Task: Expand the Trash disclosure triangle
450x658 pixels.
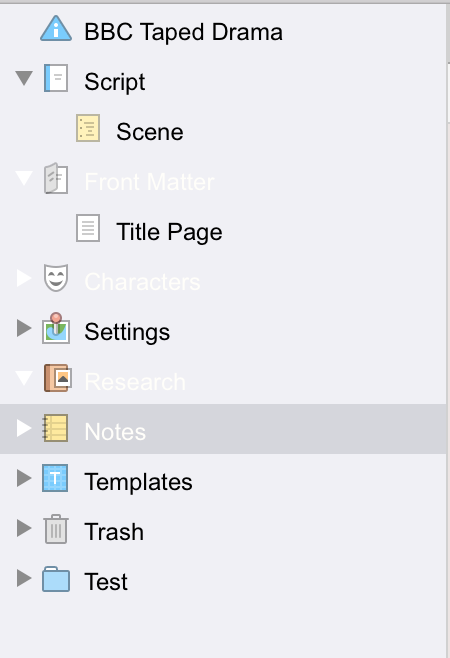Action: point(24,528)
